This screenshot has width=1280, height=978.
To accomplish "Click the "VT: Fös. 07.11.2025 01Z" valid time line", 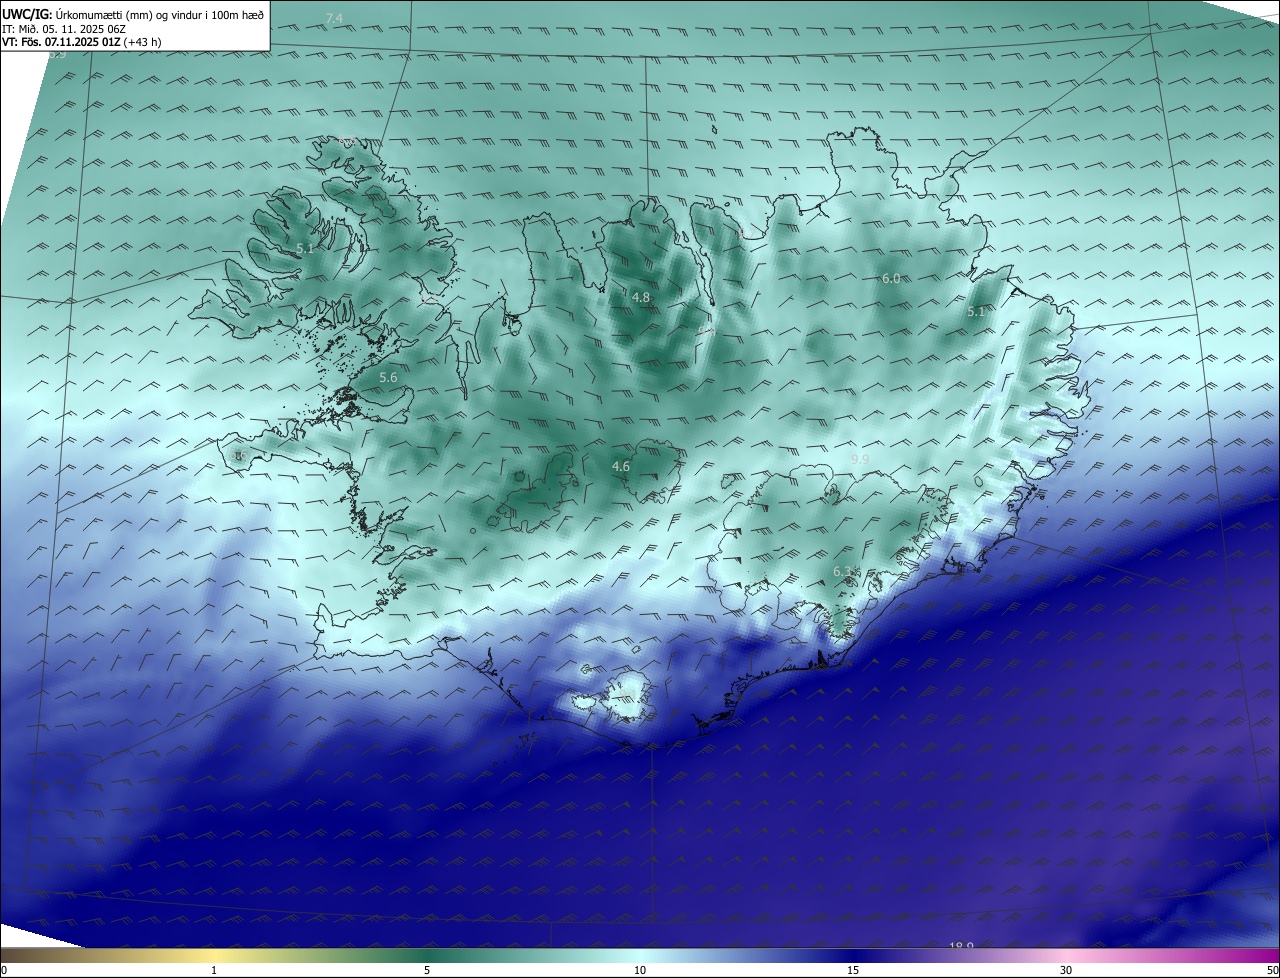I will [x=81, y=42].
